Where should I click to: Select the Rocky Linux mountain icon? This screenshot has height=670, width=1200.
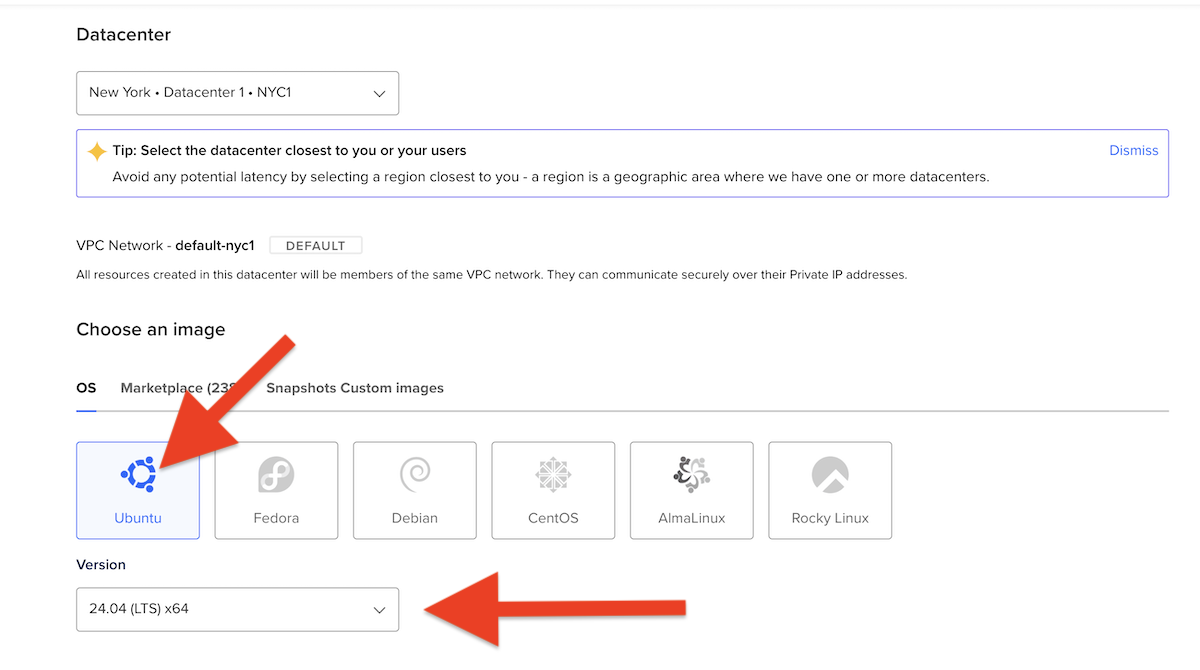(830, 475)
